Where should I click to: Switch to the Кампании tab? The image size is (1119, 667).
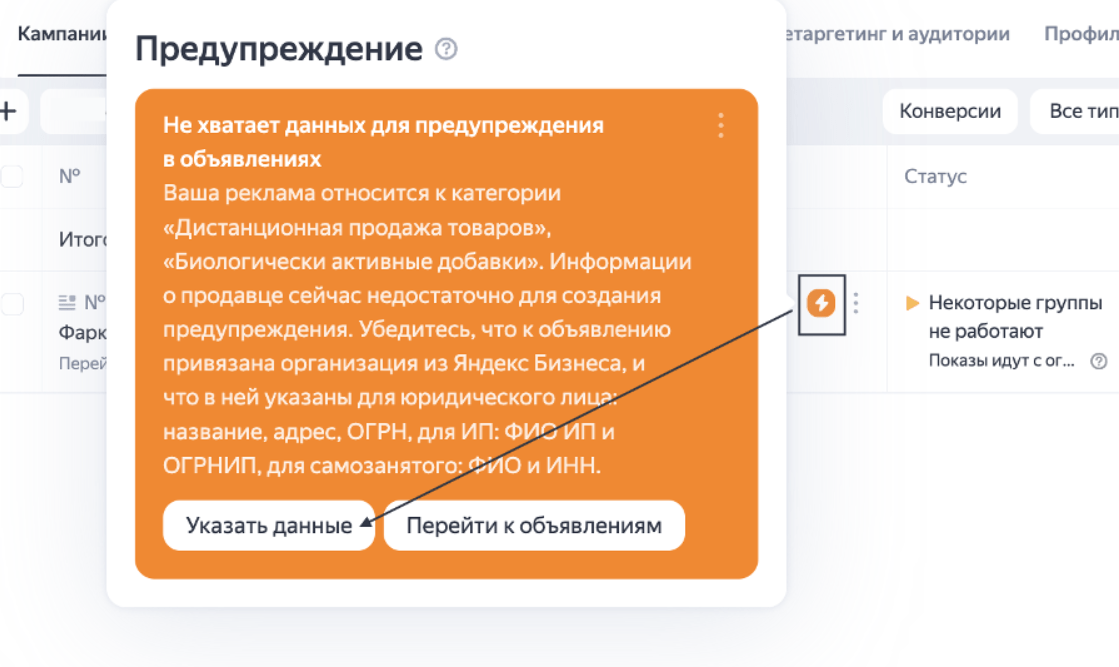(62, 34)
